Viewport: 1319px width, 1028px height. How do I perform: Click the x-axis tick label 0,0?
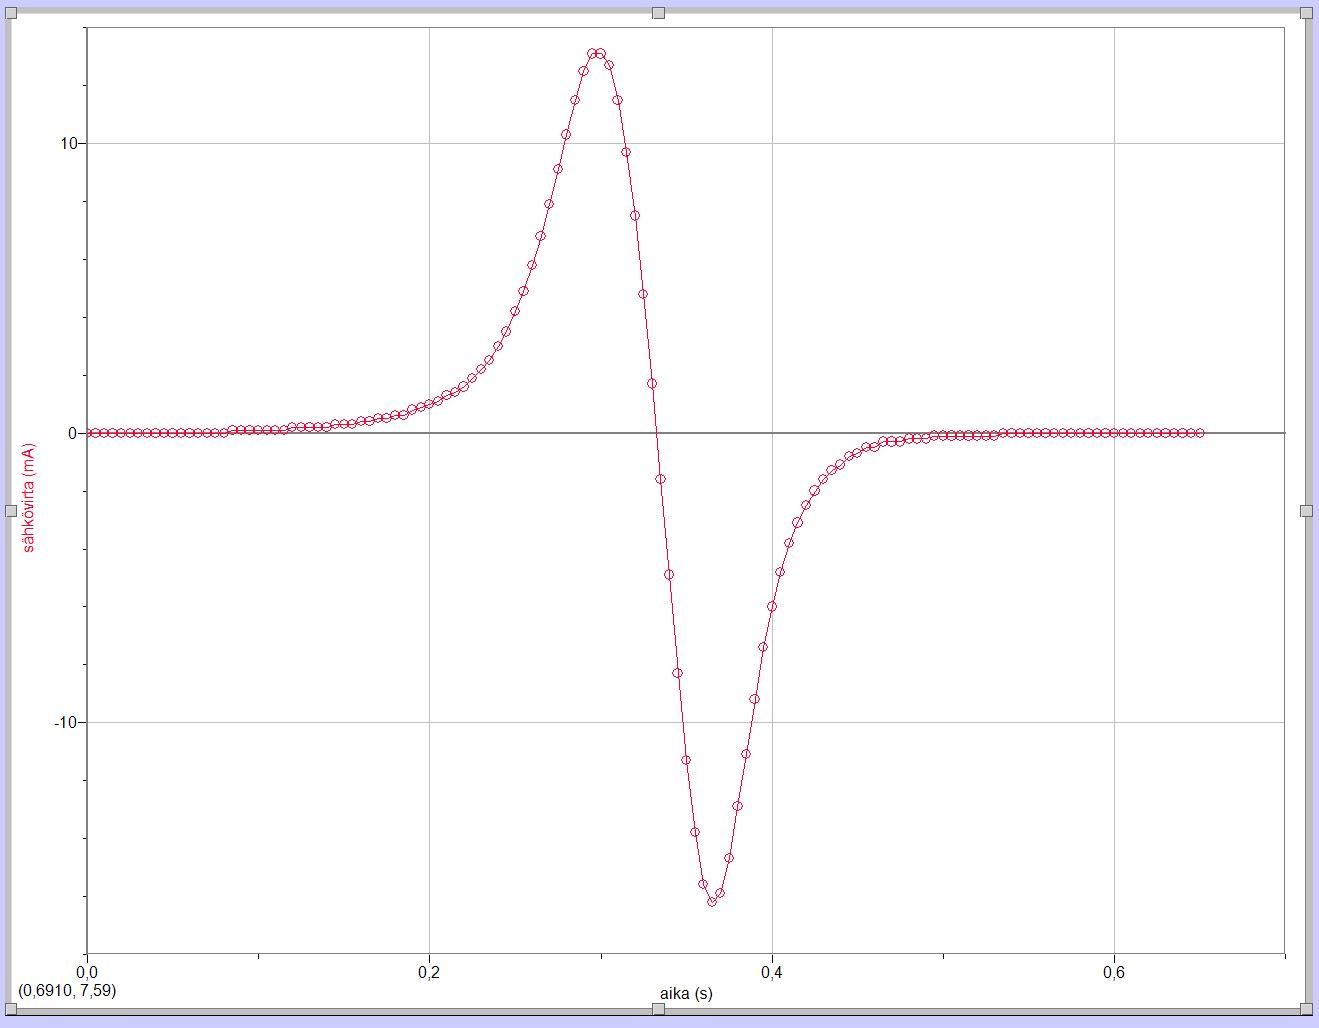(87, 972)
